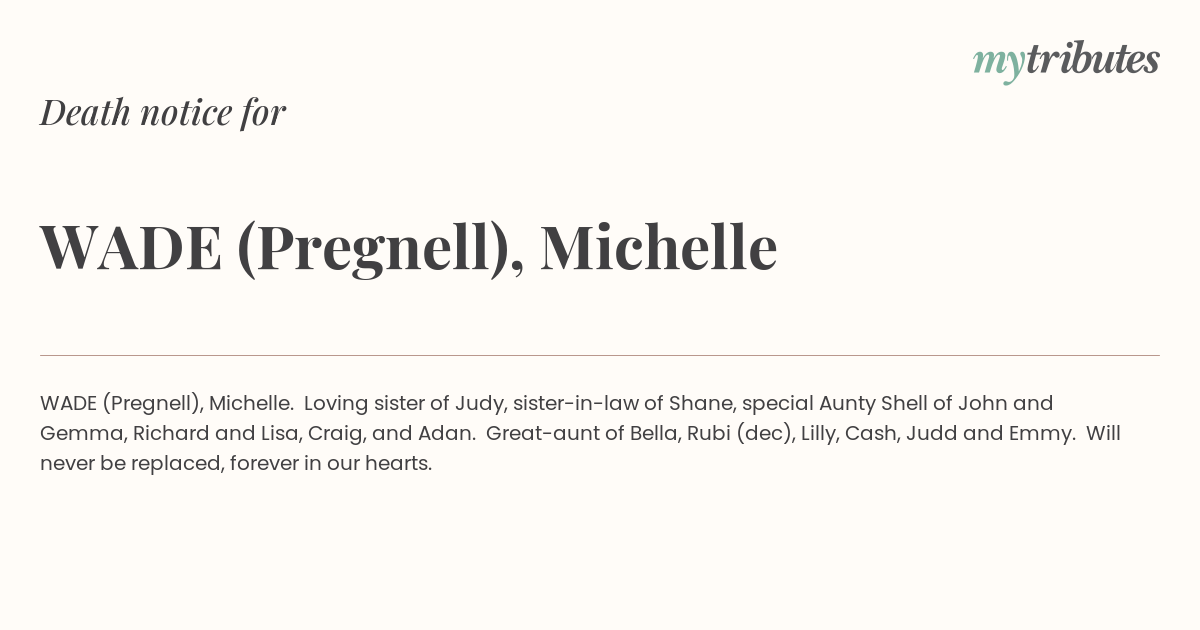Click "Michelle" in the large title

(x=659, y=247)
